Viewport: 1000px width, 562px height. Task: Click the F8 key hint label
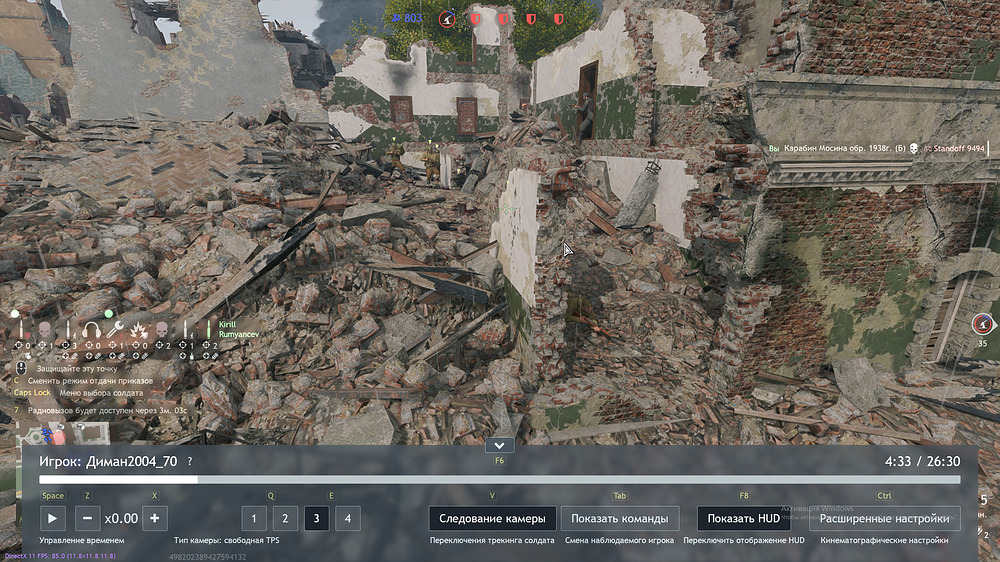click(744, 496)
